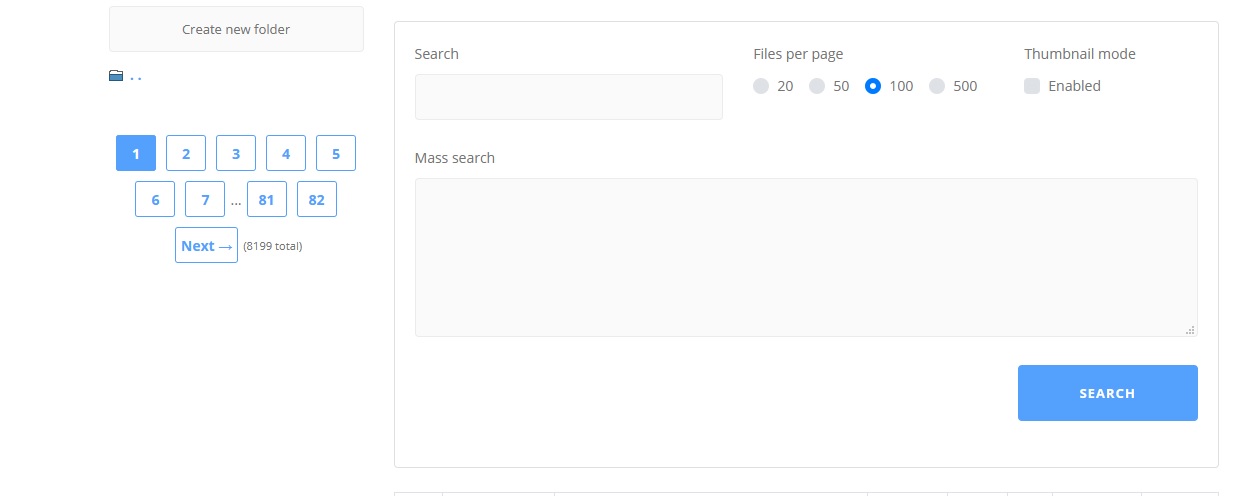Open page 5 of results
The image size is (1250, 496).
pyautogui.click(x=336, y=153)
